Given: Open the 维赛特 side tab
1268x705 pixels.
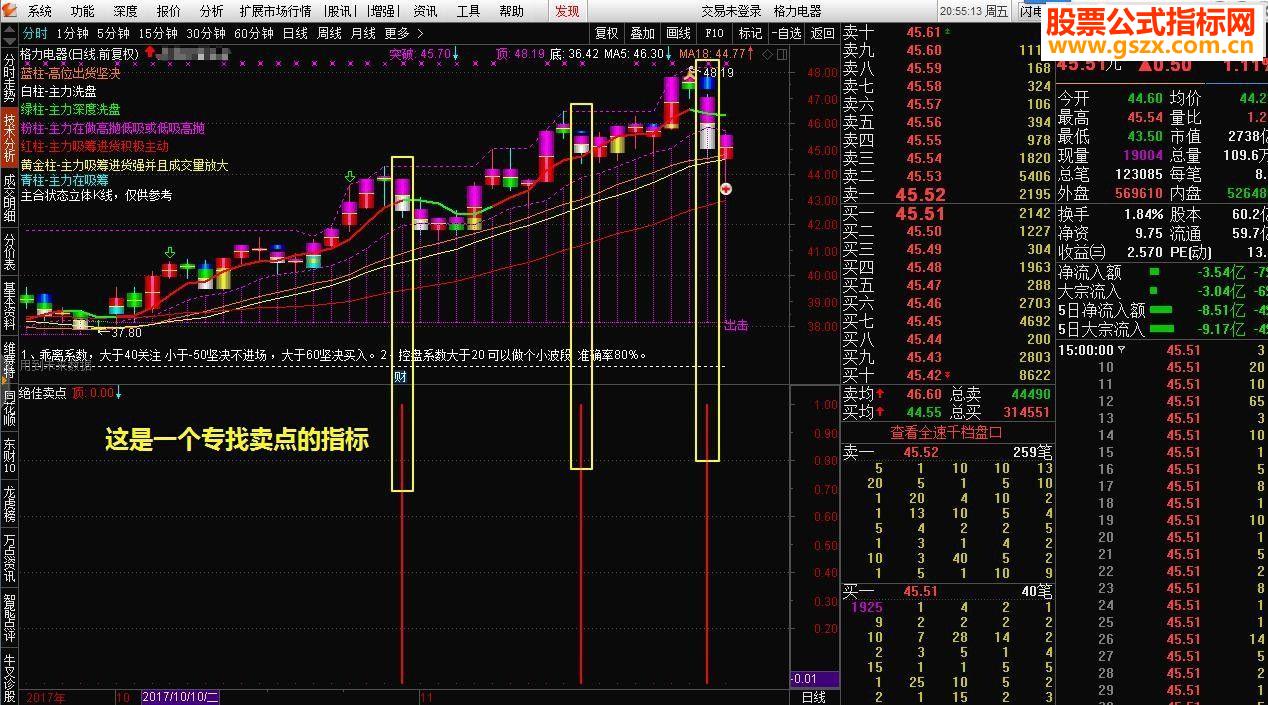Looking at the screenshot, I should click(x=9, y=360).
